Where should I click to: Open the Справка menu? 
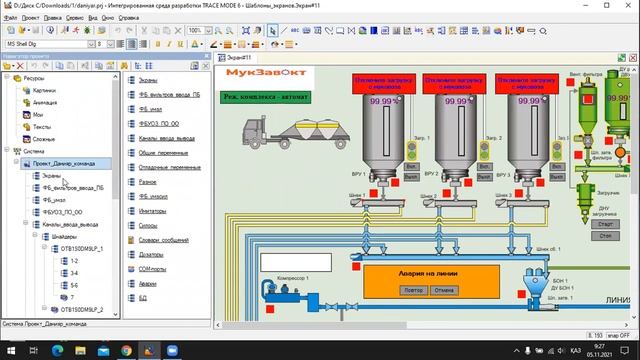[x=129, y=18]
